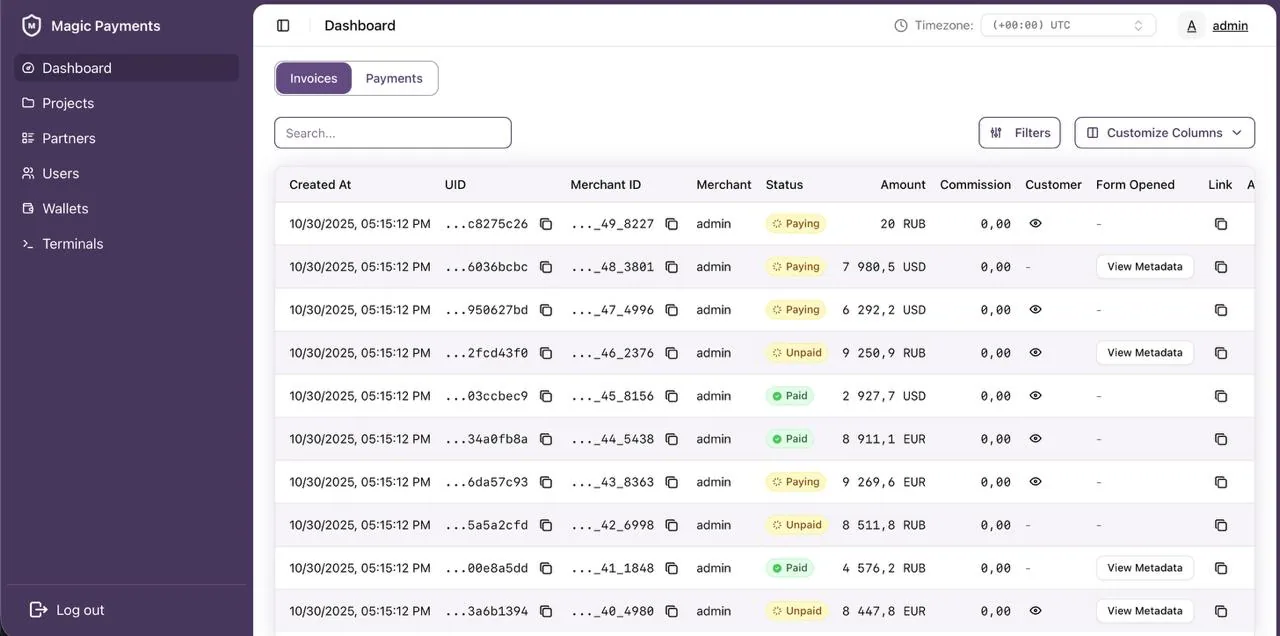Copy merchant ID ending 47_4996
This screenshot has width=1280, height=636.
tap(672, 310)
